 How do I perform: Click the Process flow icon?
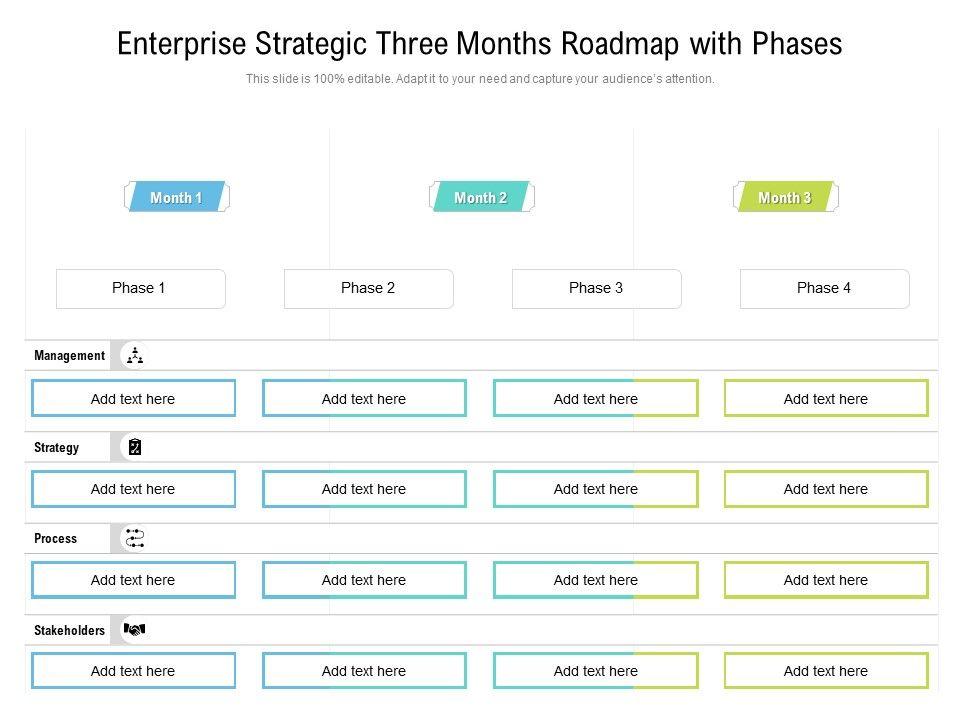134,538
